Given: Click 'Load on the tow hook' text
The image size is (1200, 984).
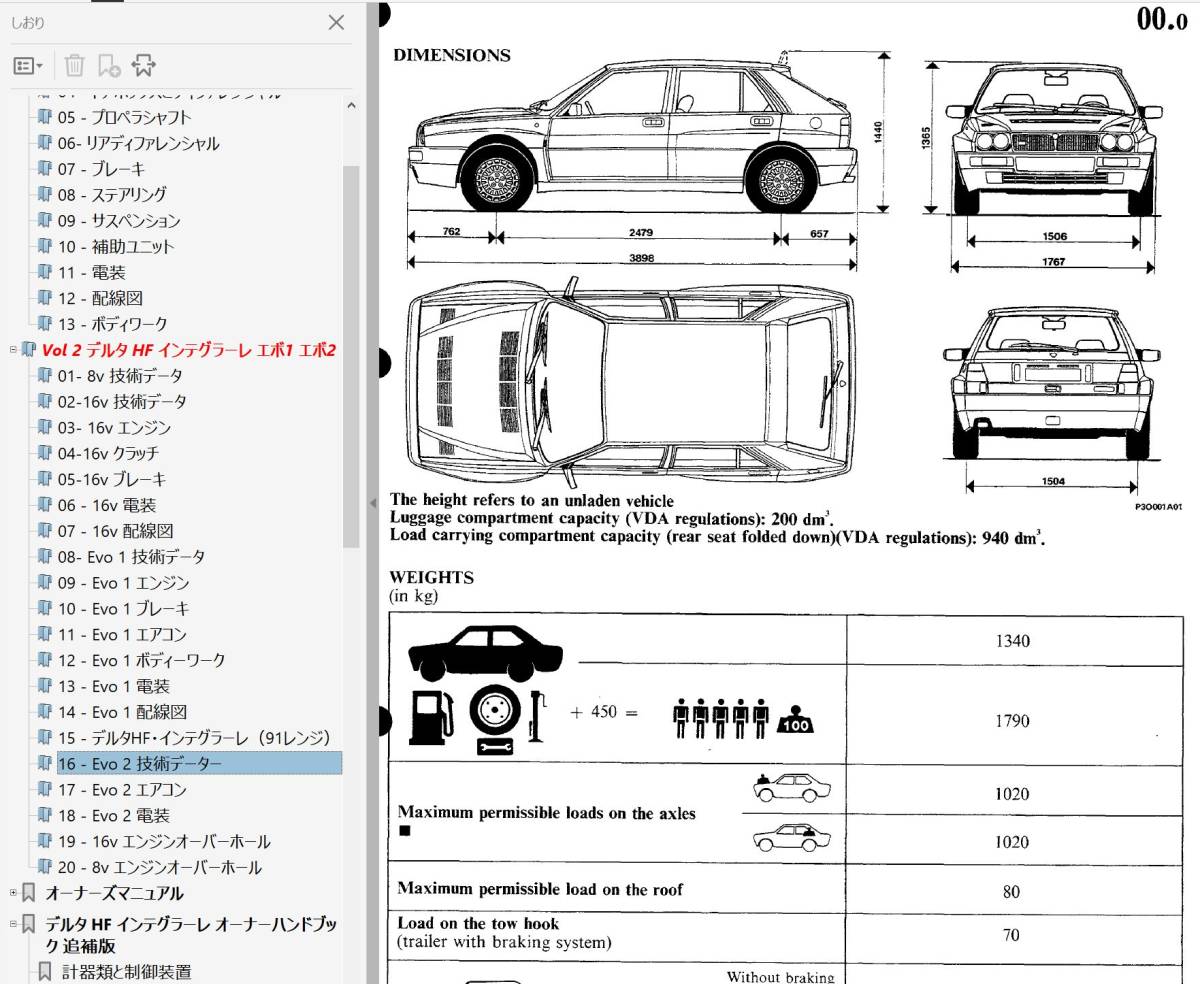Looking at the screenshot, I should (478, 924).
